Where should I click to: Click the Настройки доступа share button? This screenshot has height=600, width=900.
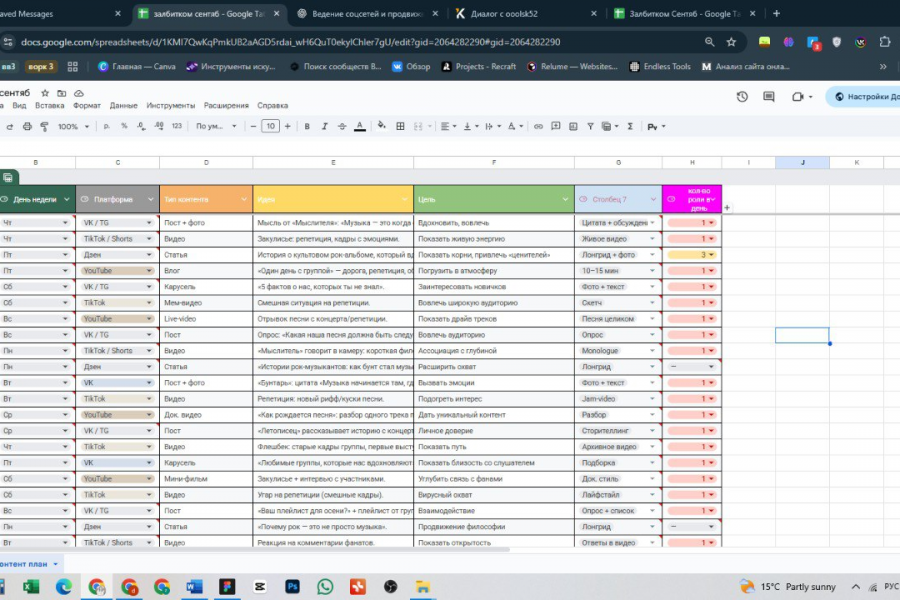coord(863,96)
